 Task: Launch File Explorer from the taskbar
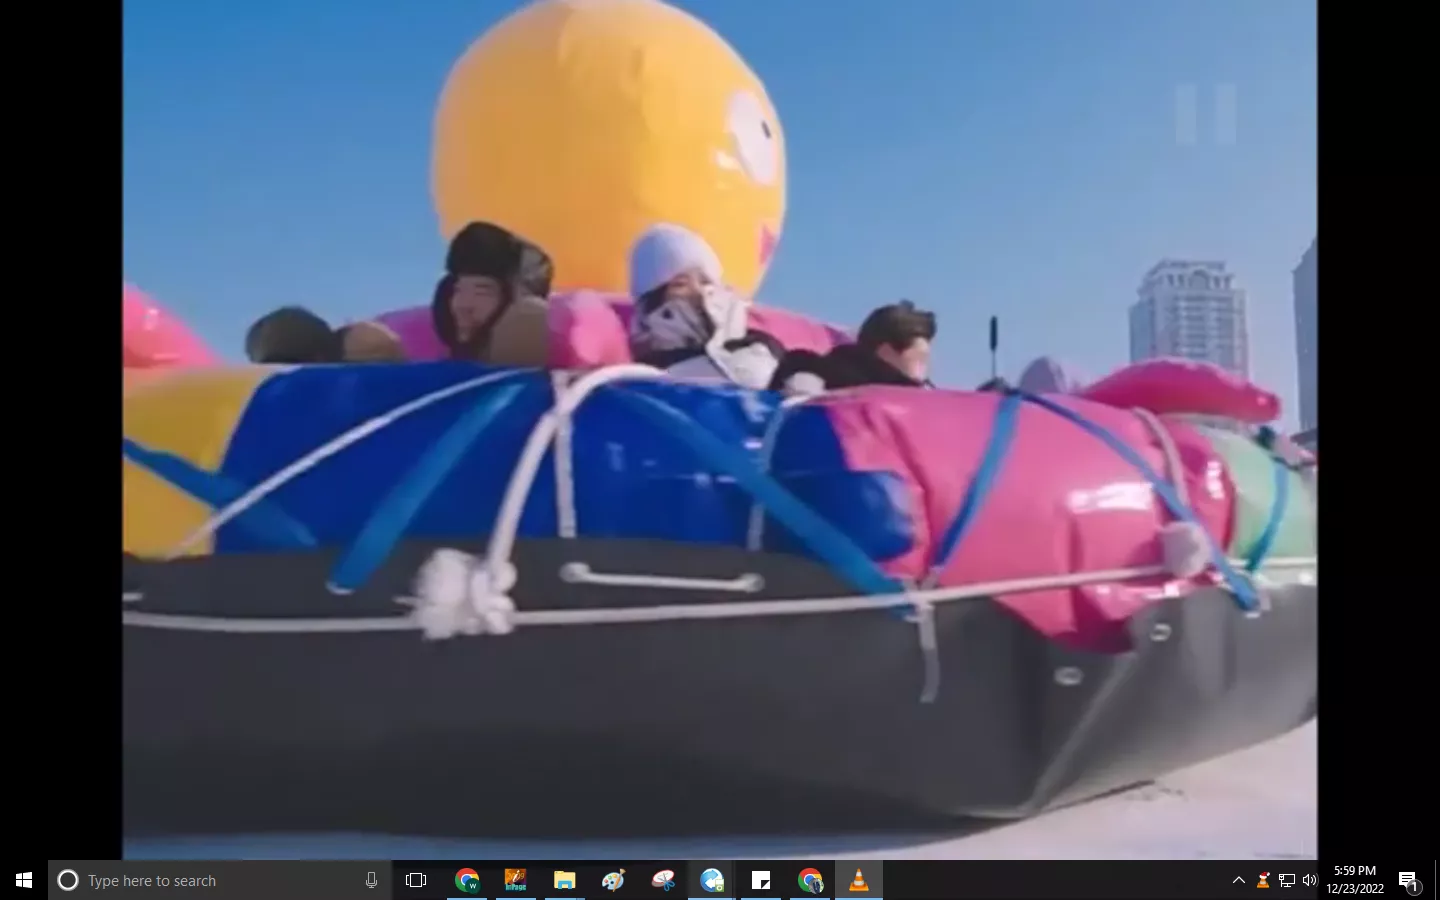tap(565, 880)
